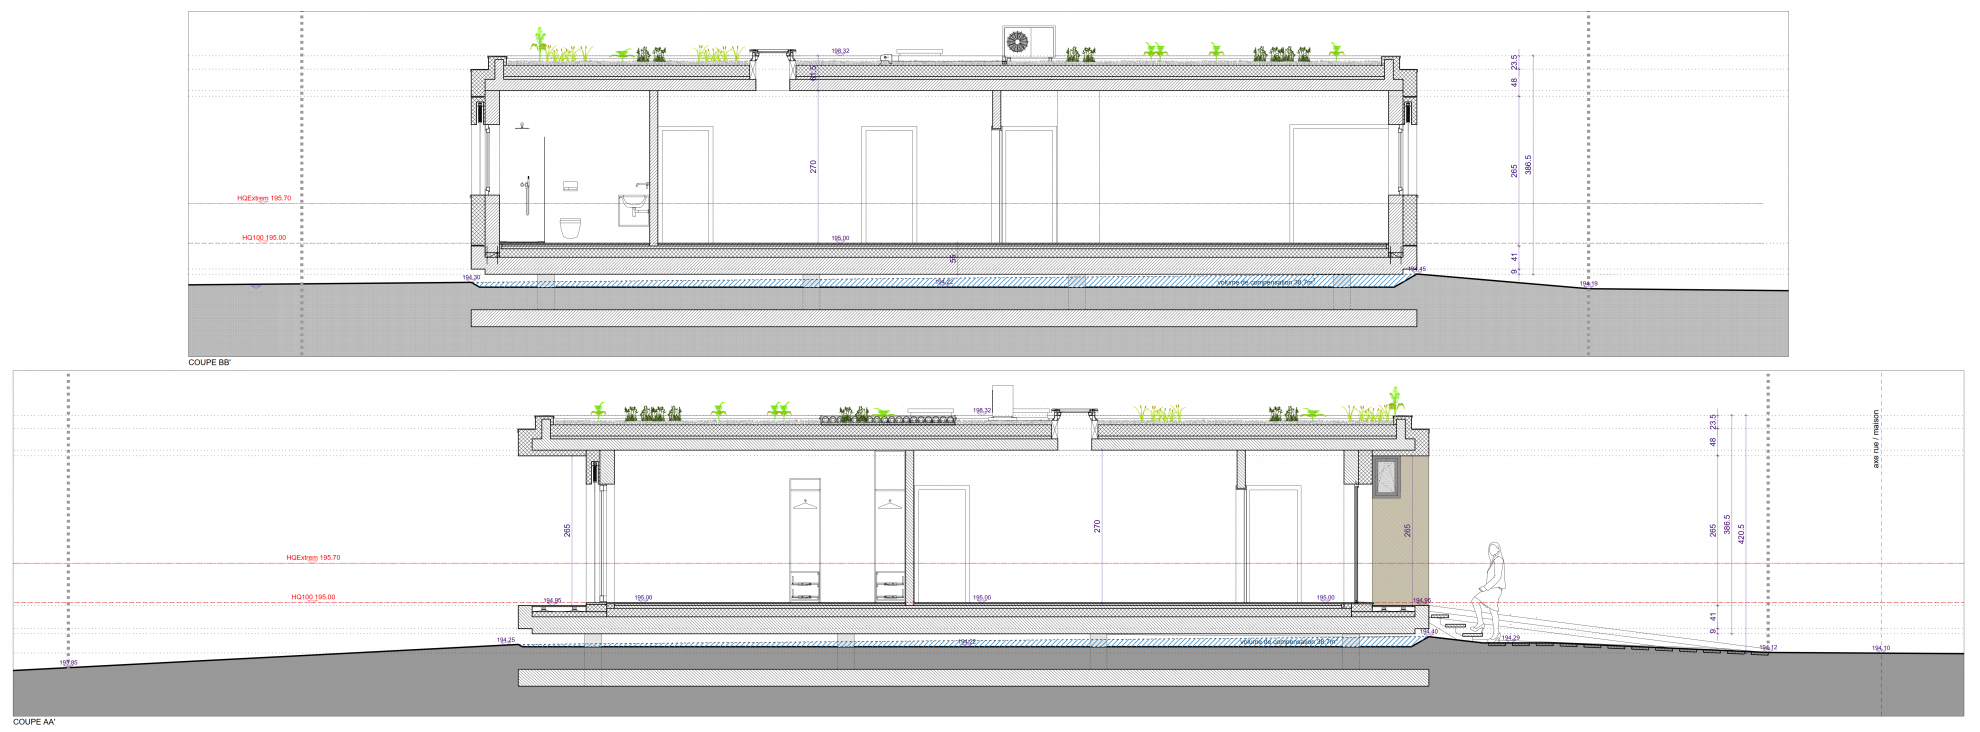Select the 198.32 roof elevation label in Coupe BB'
Viewport: 1980px width, 732px height.
[x=840, y=51]
